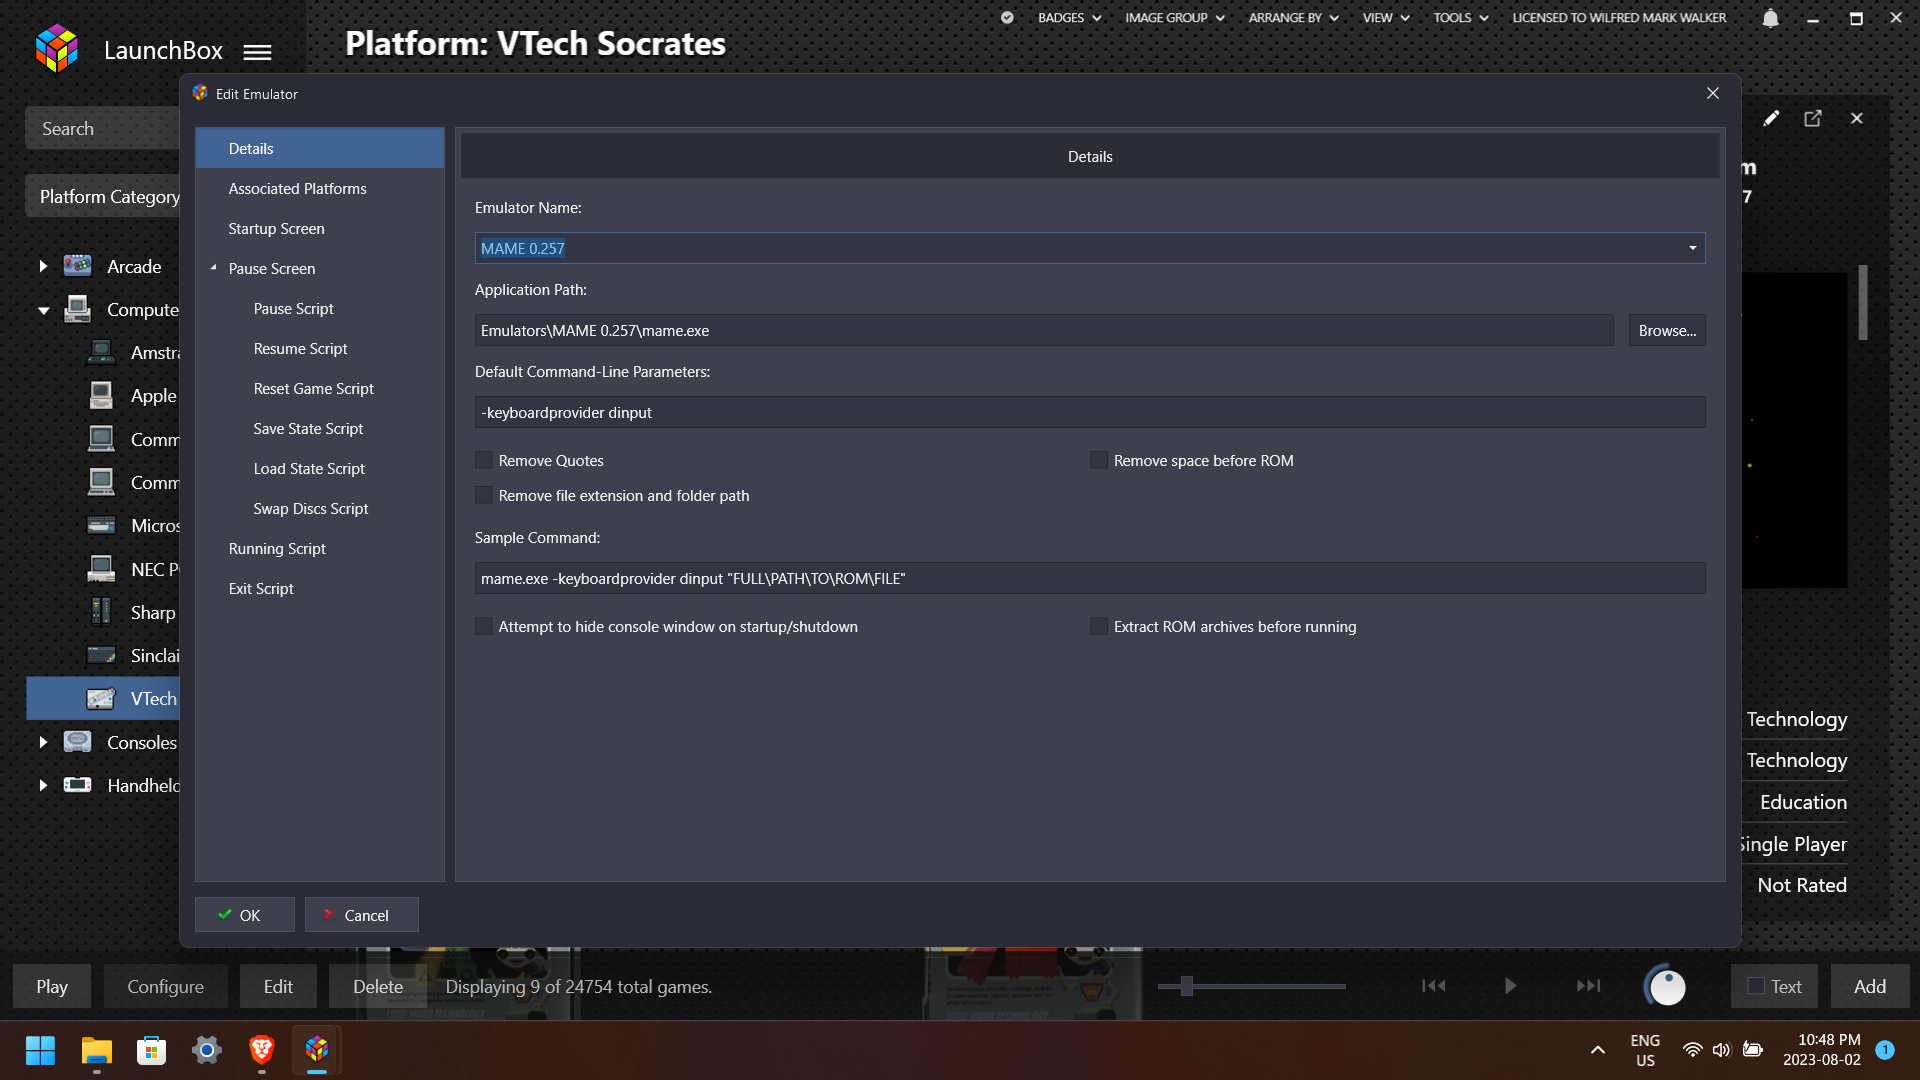Viewport: 1920px width, 1080px height.
Task: Select the Sharp platform icon in sidebar
Action: 101,612
